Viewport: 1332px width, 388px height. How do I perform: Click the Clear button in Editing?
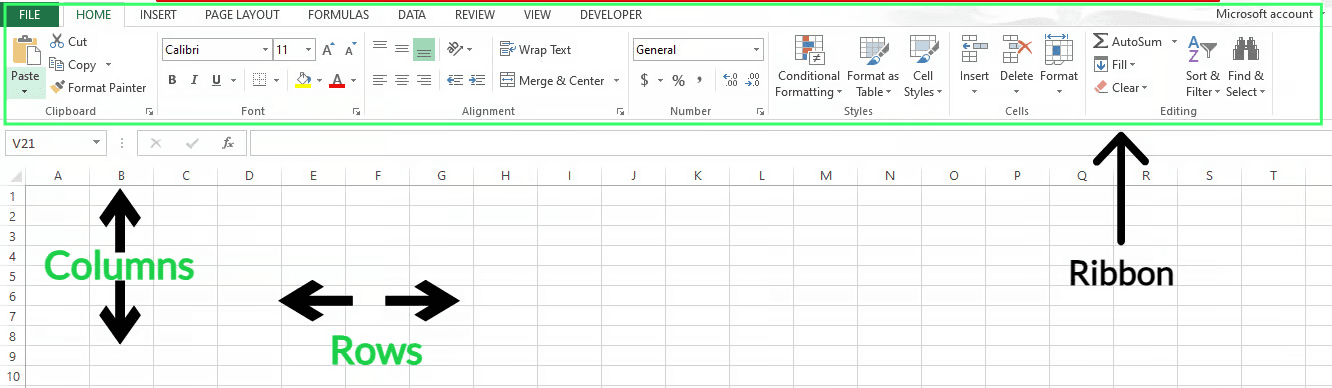1119,88
